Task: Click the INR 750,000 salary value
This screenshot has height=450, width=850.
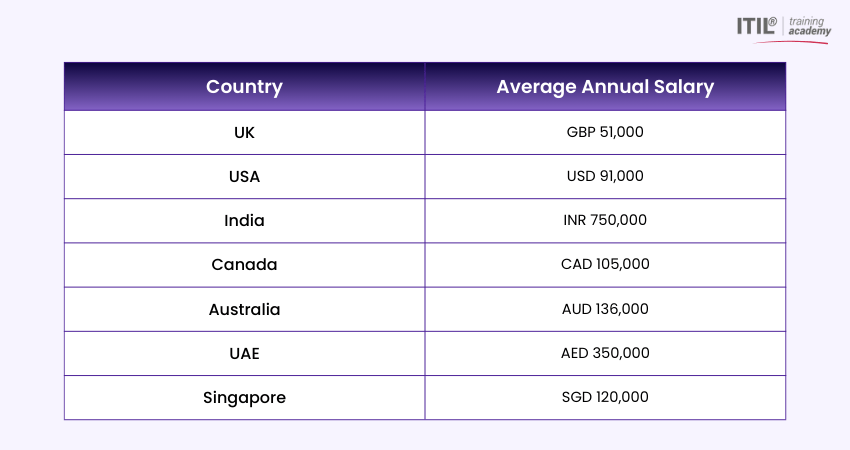Action: pyautogui.click(x=605, y=221)
